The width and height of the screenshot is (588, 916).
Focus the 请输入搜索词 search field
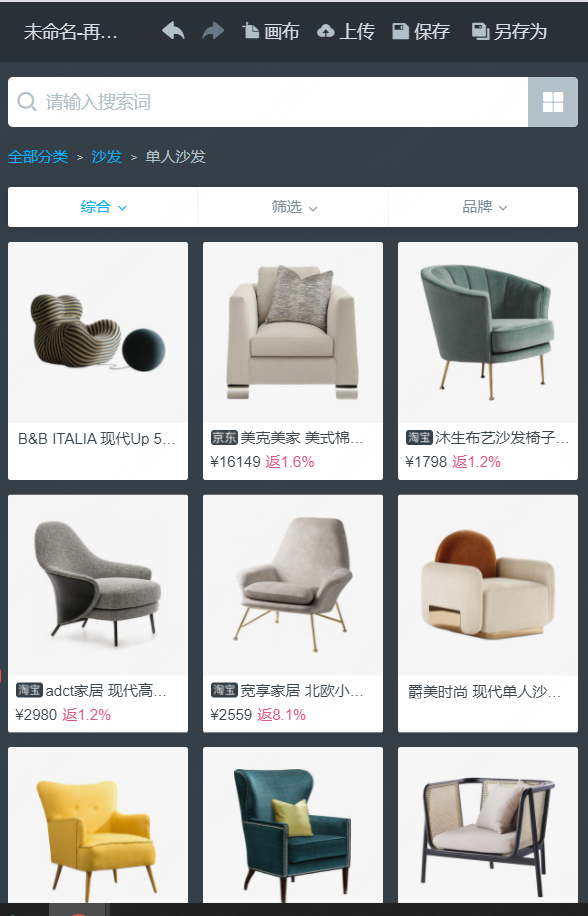point(268,102)
